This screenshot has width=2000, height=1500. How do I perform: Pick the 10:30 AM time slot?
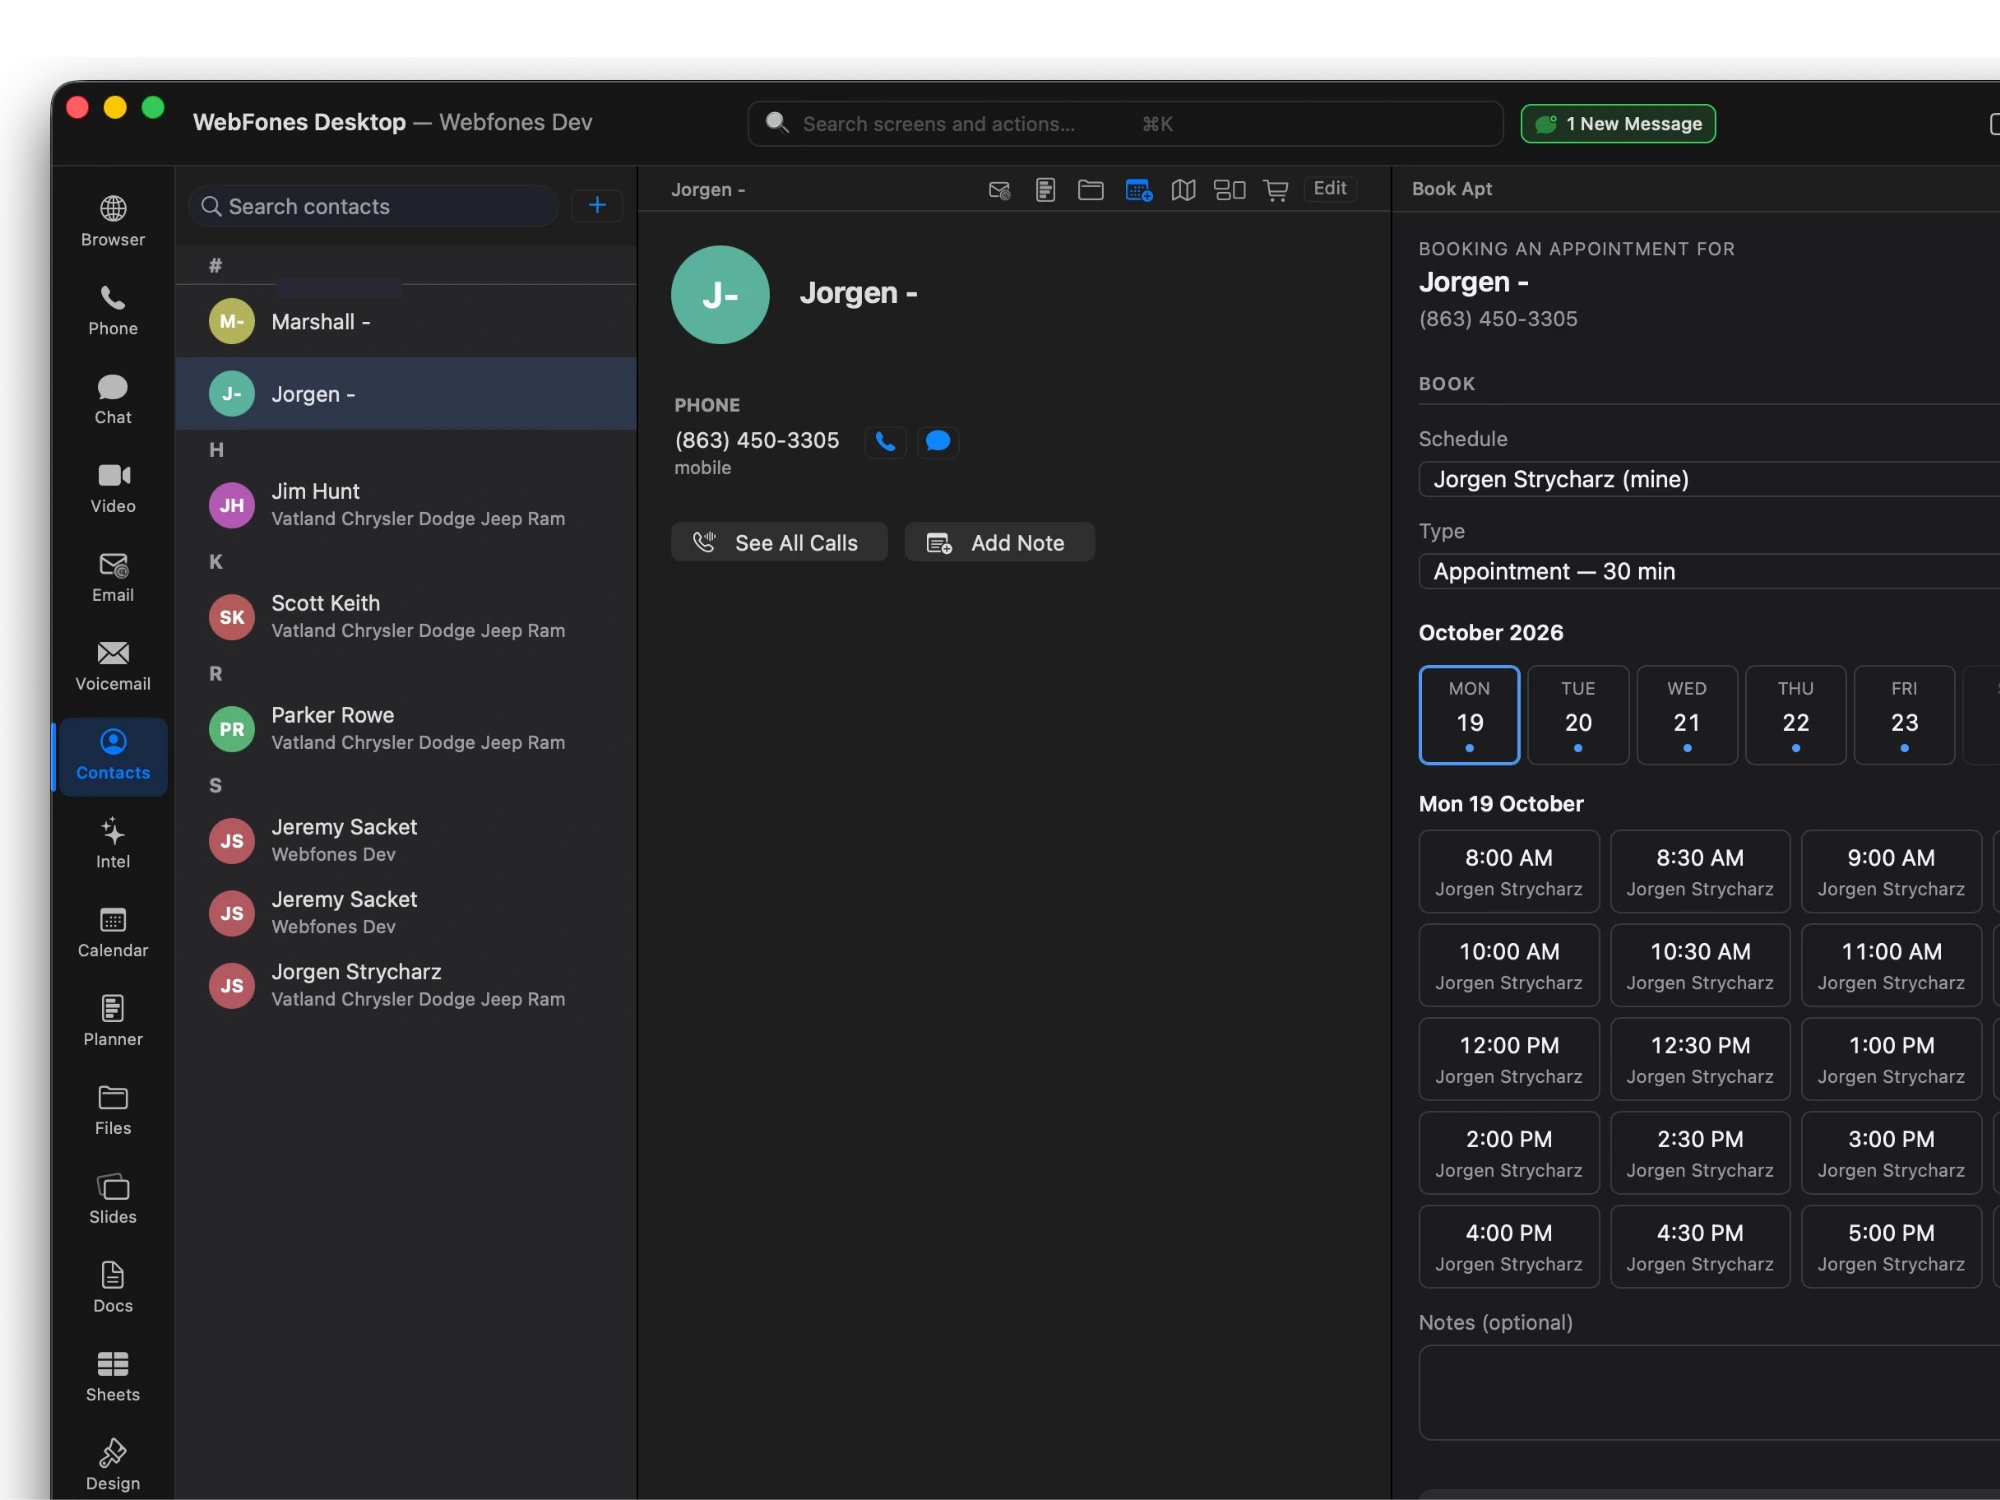pyautogui.click(x=1700, y=966)
